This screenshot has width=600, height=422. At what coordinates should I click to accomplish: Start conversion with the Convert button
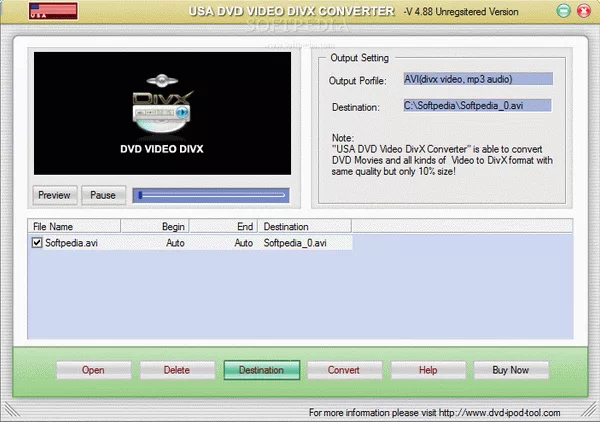pyautogui.click(x=344, y=370)
